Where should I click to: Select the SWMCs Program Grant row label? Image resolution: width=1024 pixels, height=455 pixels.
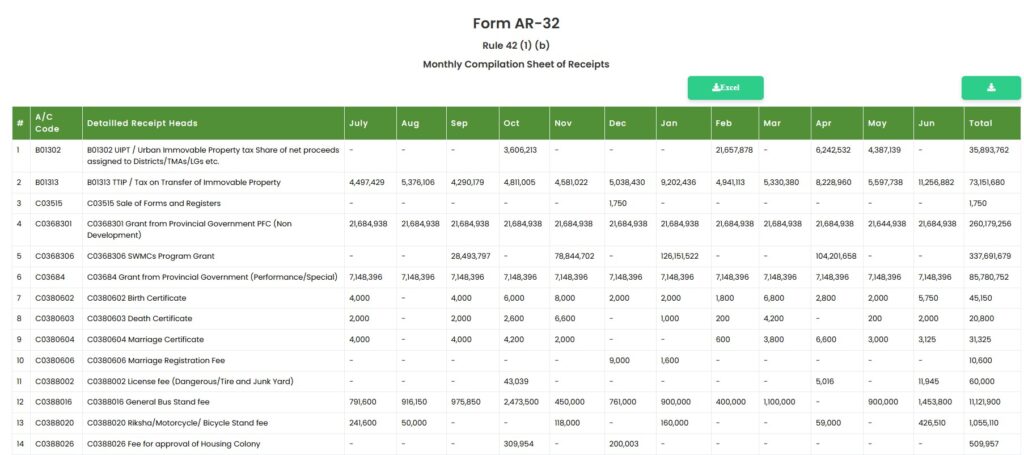(x=151, y=257)
